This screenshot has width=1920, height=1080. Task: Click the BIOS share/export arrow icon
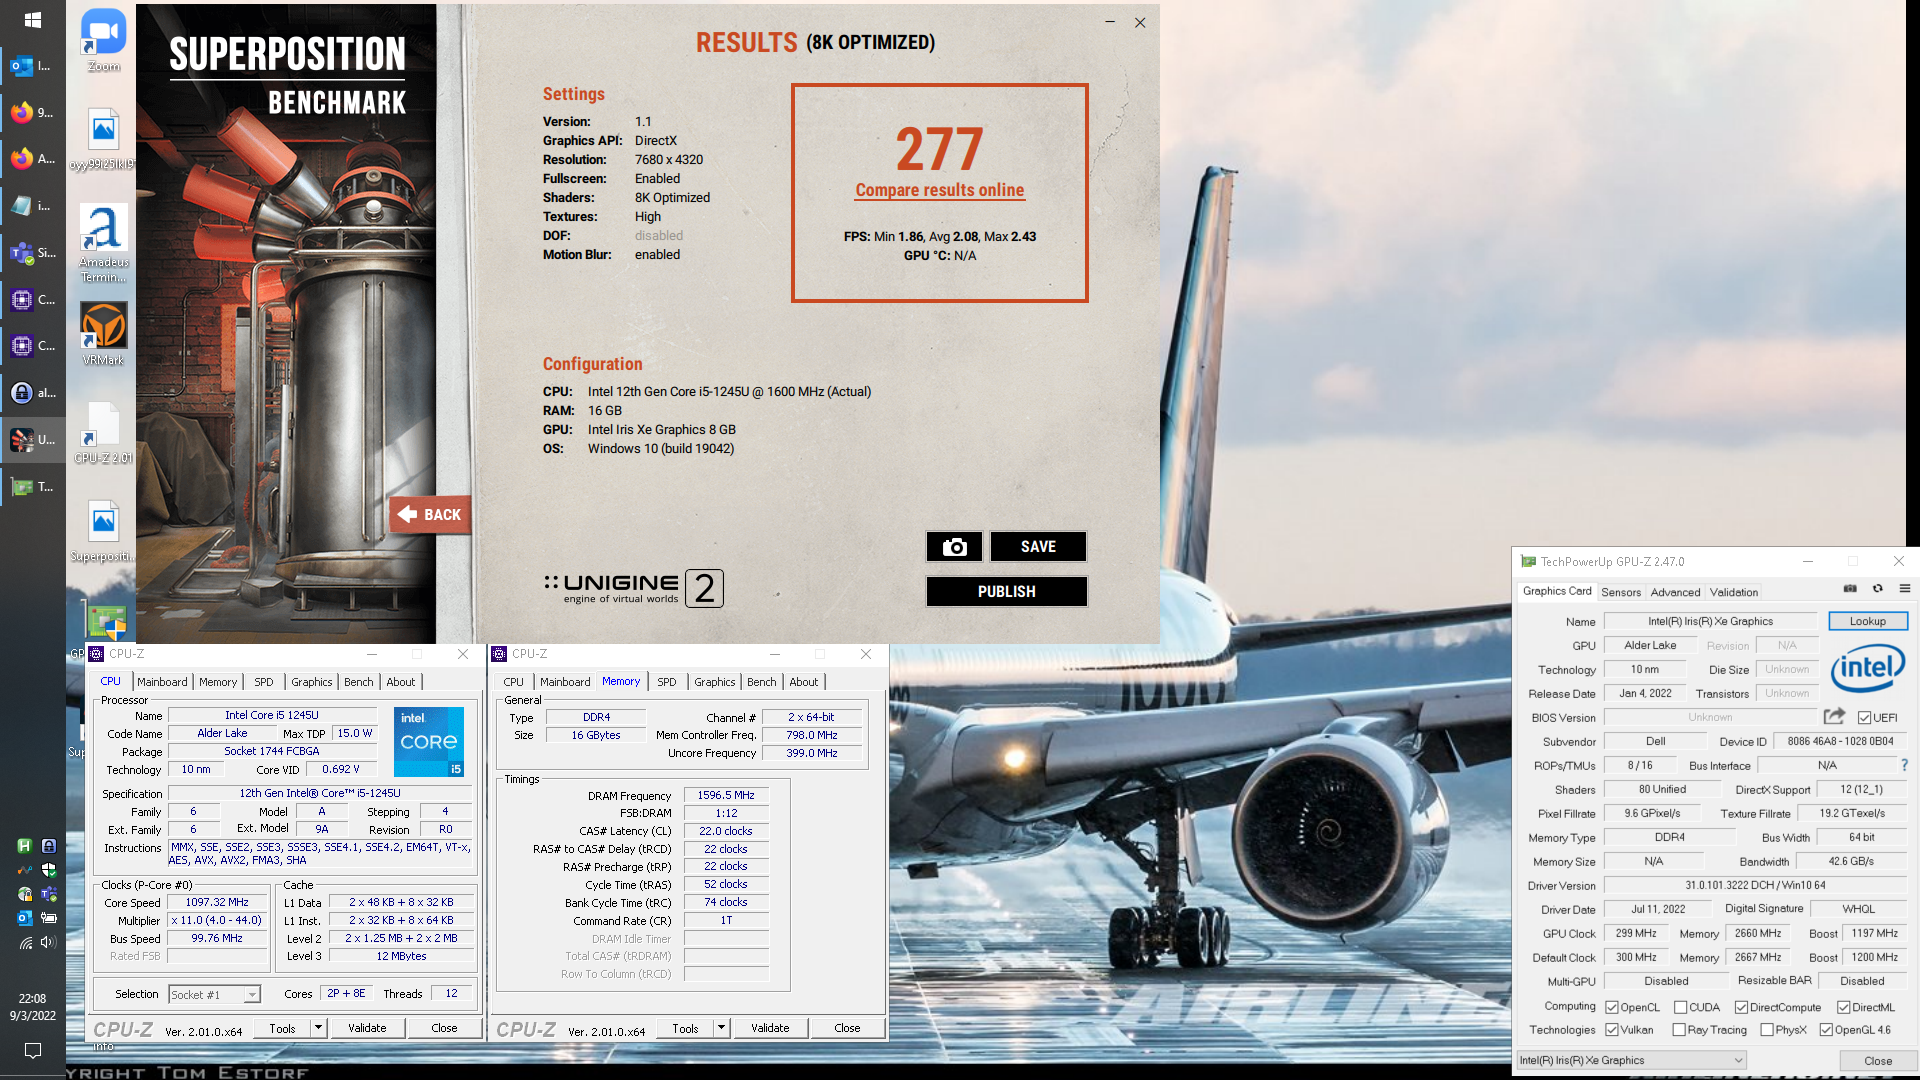[x=1834, y=716]
